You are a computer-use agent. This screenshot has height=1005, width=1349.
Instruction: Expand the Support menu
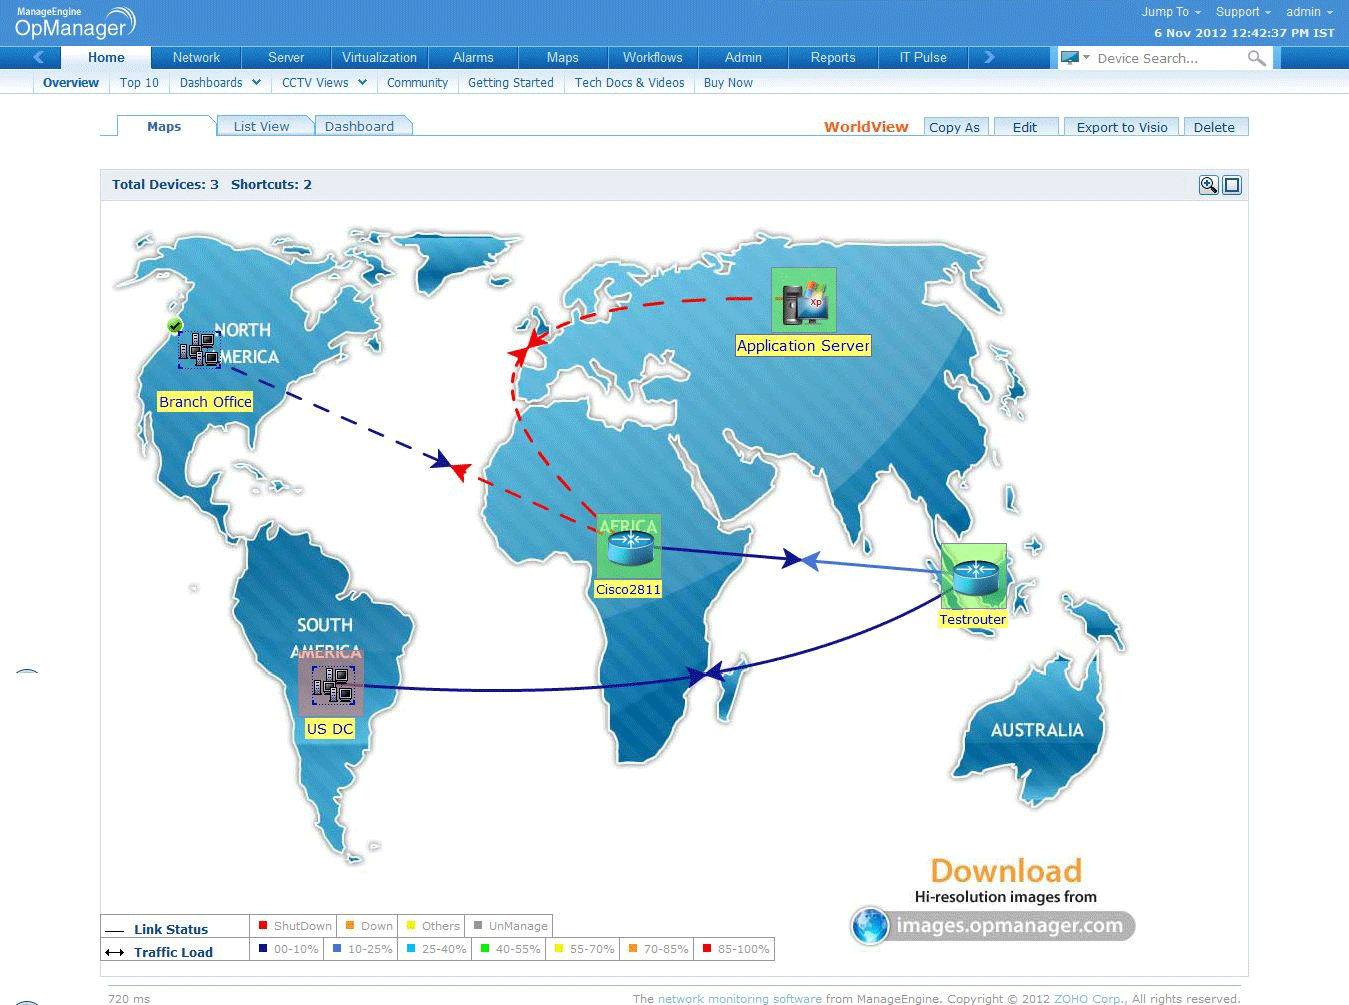(1243, 12)
